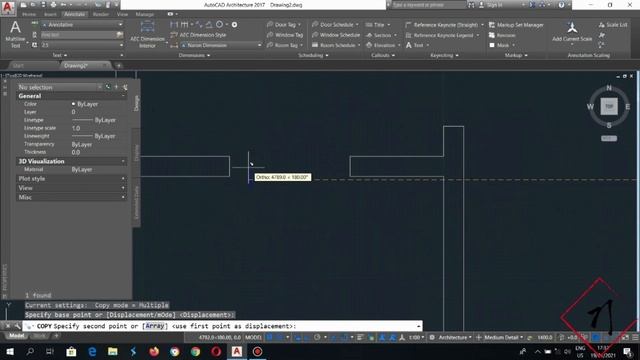This screenshot has width=640, height=360.
Task: Toggle MODEL space in status bar
Action: pos(253,338)
